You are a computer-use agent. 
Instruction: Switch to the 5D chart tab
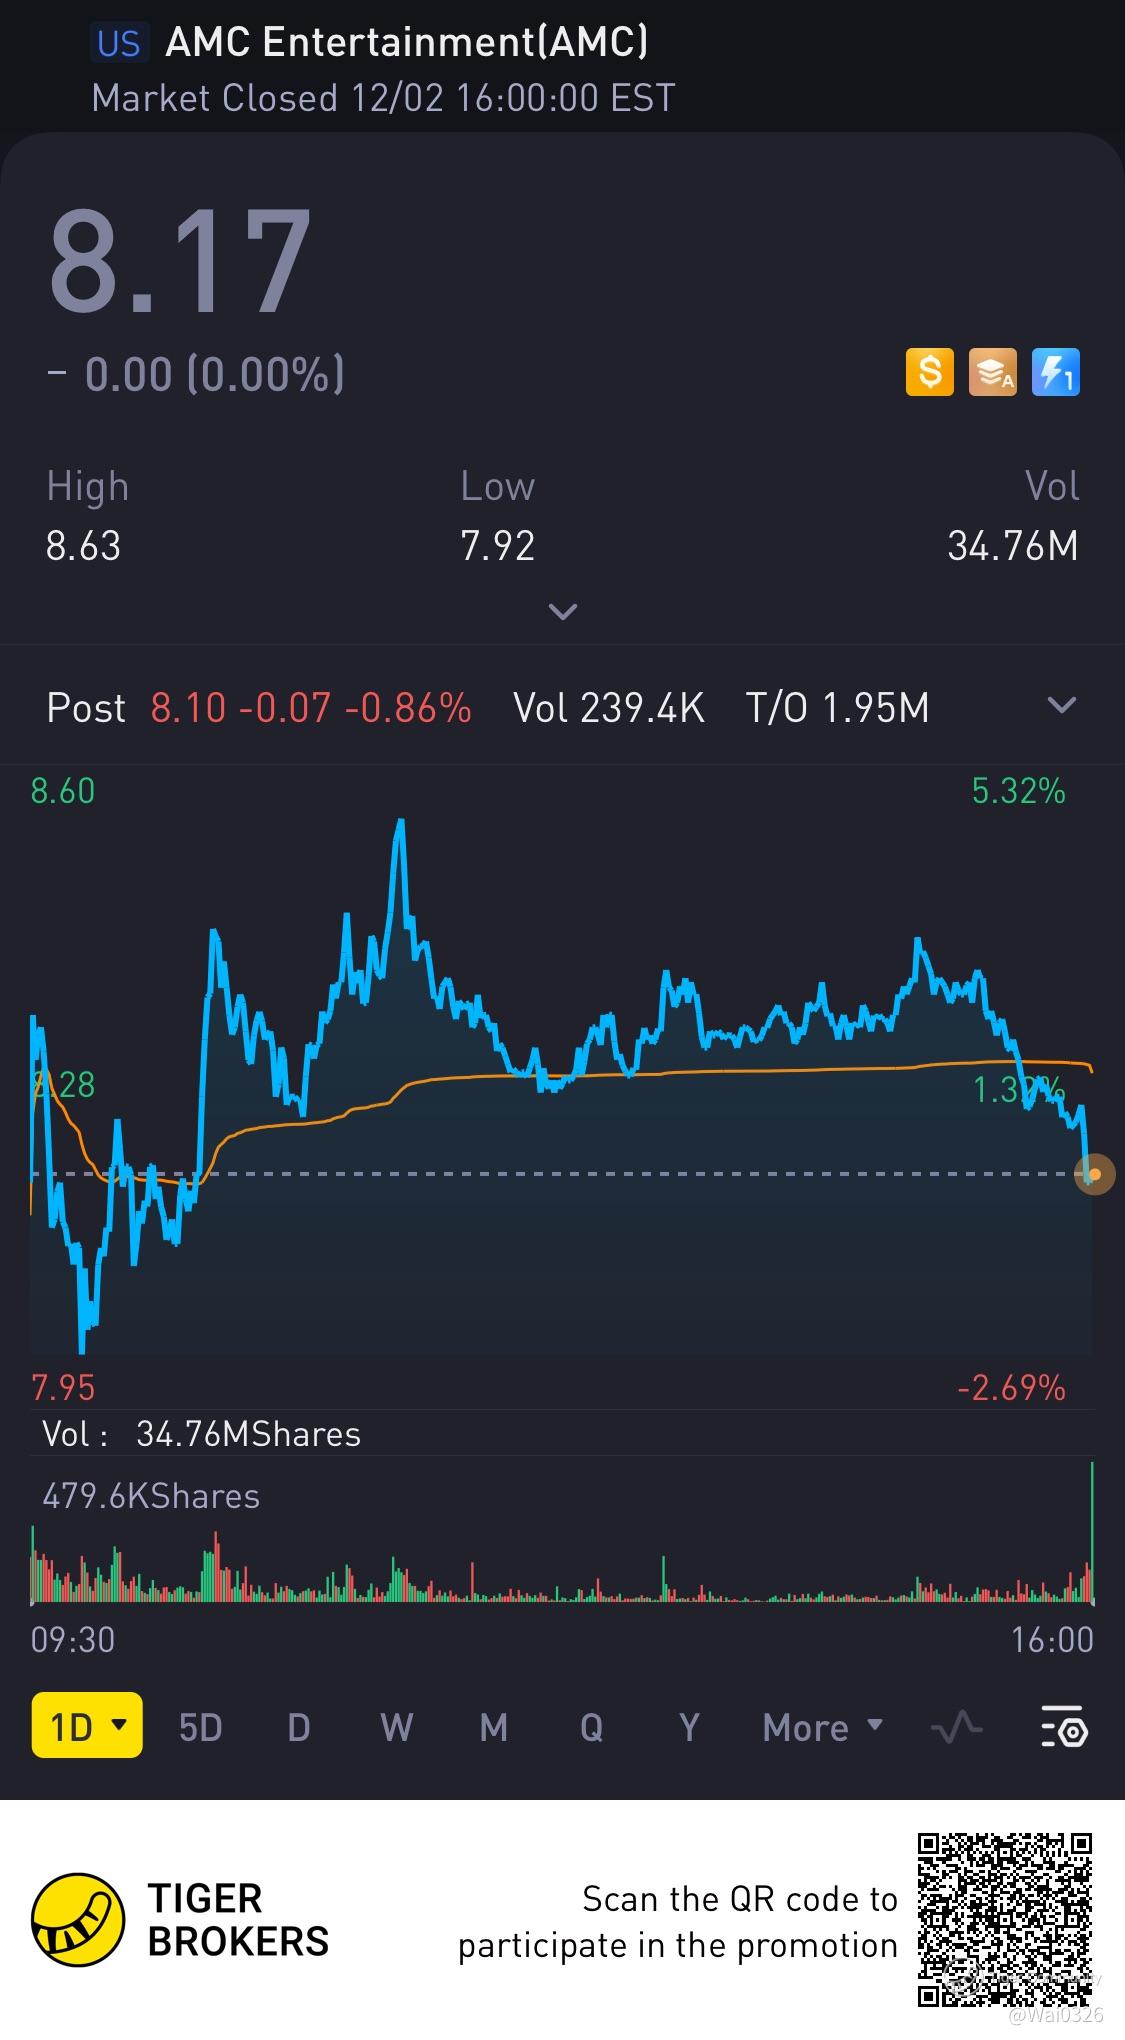(x=200, y=1728)
